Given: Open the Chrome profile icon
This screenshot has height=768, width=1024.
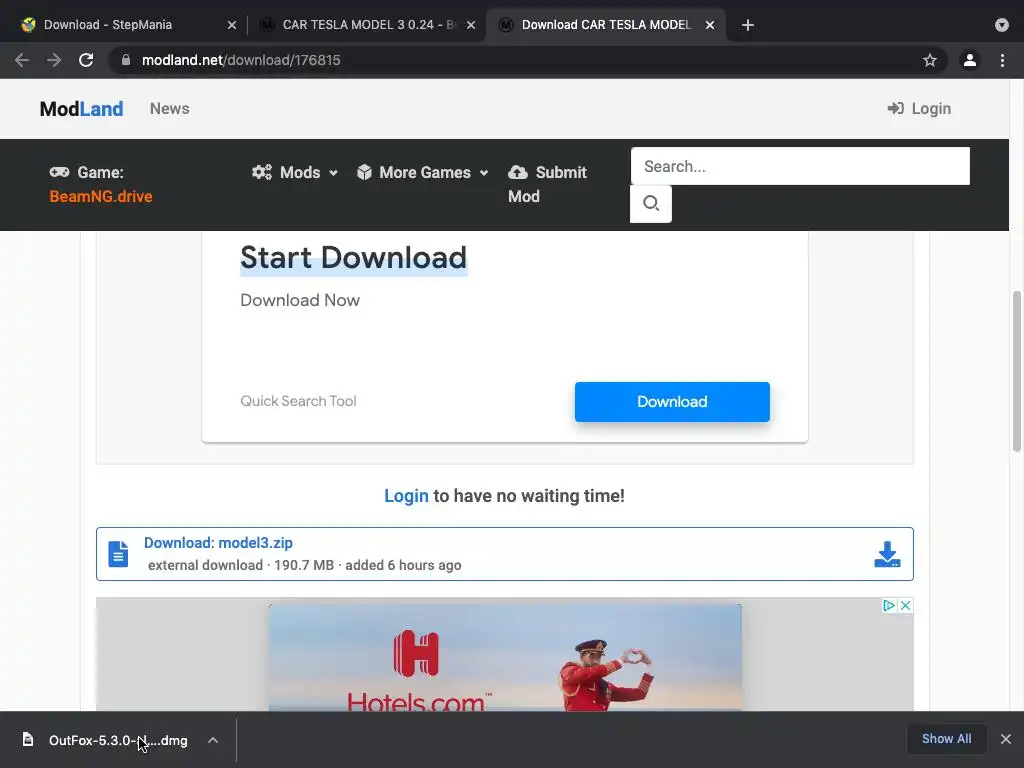Looking at the screenshot, I should click(x=970, y=60).
